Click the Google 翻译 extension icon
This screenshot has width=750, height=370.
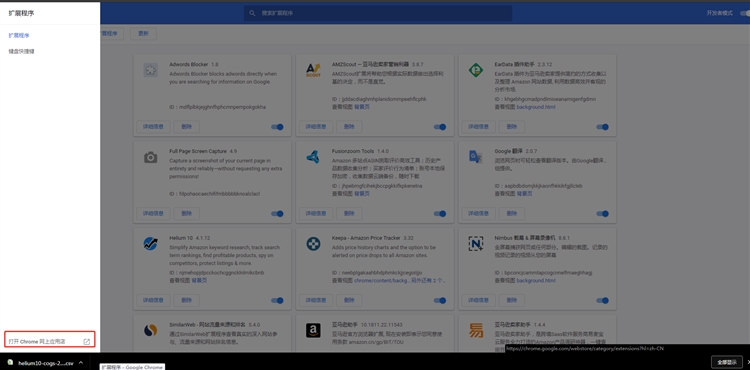click(475, 157)
